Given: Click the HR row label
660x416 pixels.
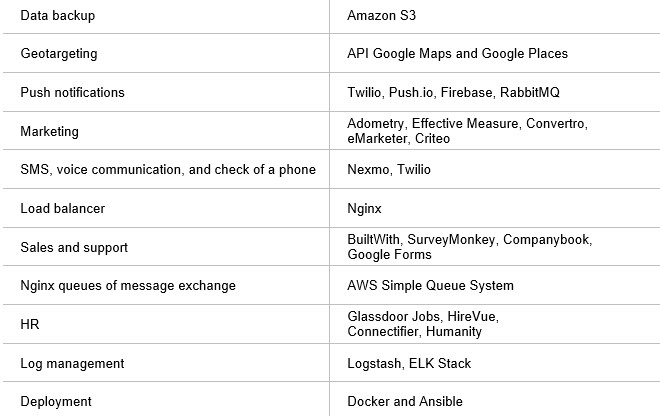Looking at the screenshot, I should coord(29,324).
